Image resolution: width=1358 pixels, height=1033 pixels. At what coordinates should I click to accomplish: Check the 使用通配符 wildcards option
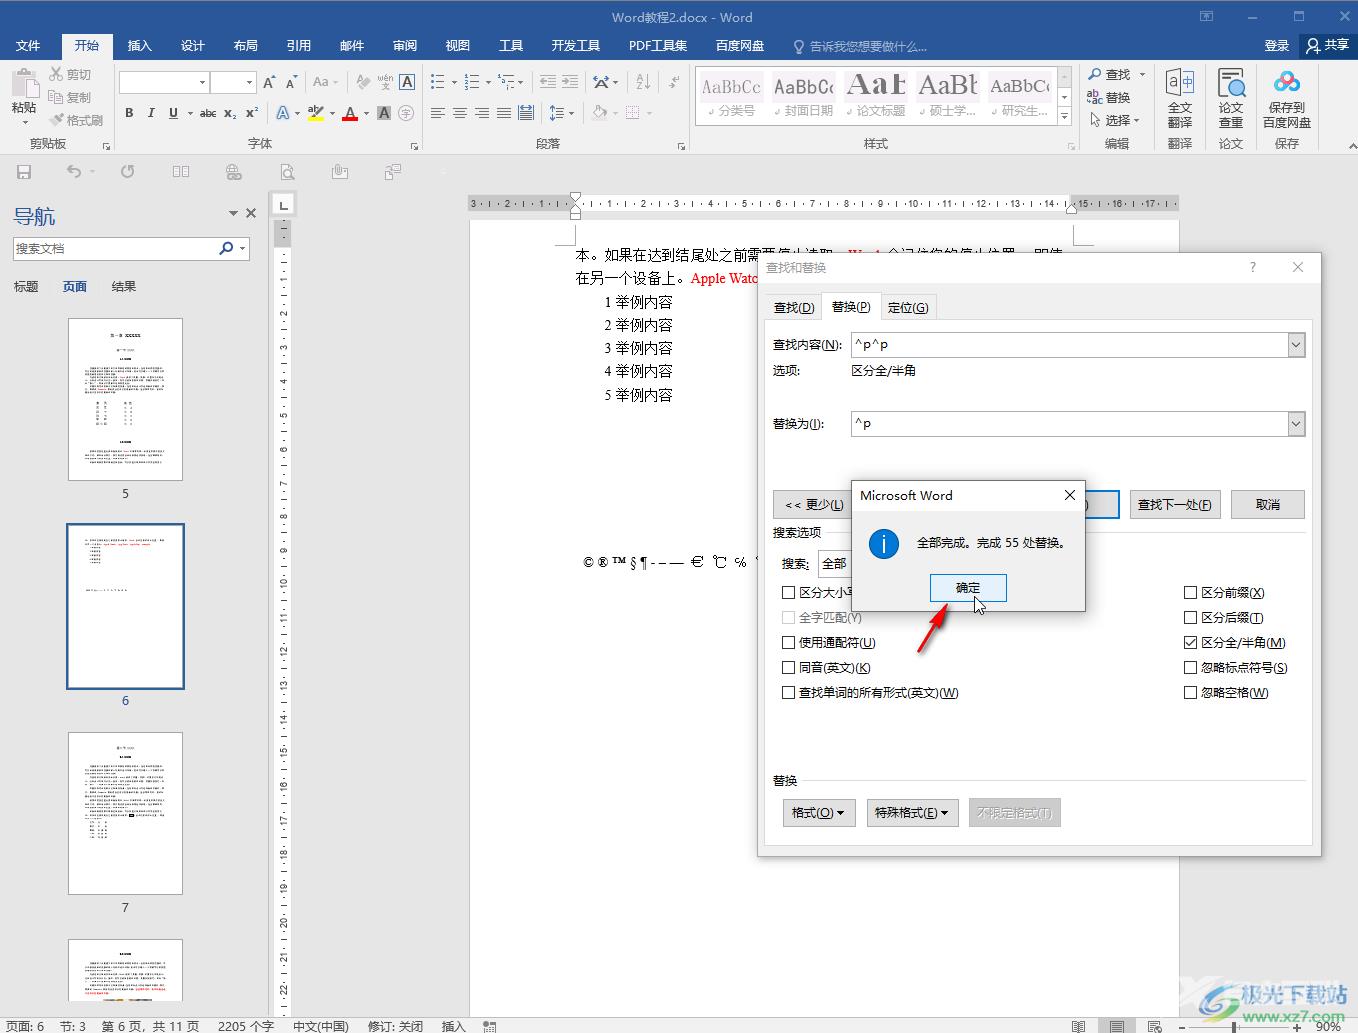coord(789,642)
